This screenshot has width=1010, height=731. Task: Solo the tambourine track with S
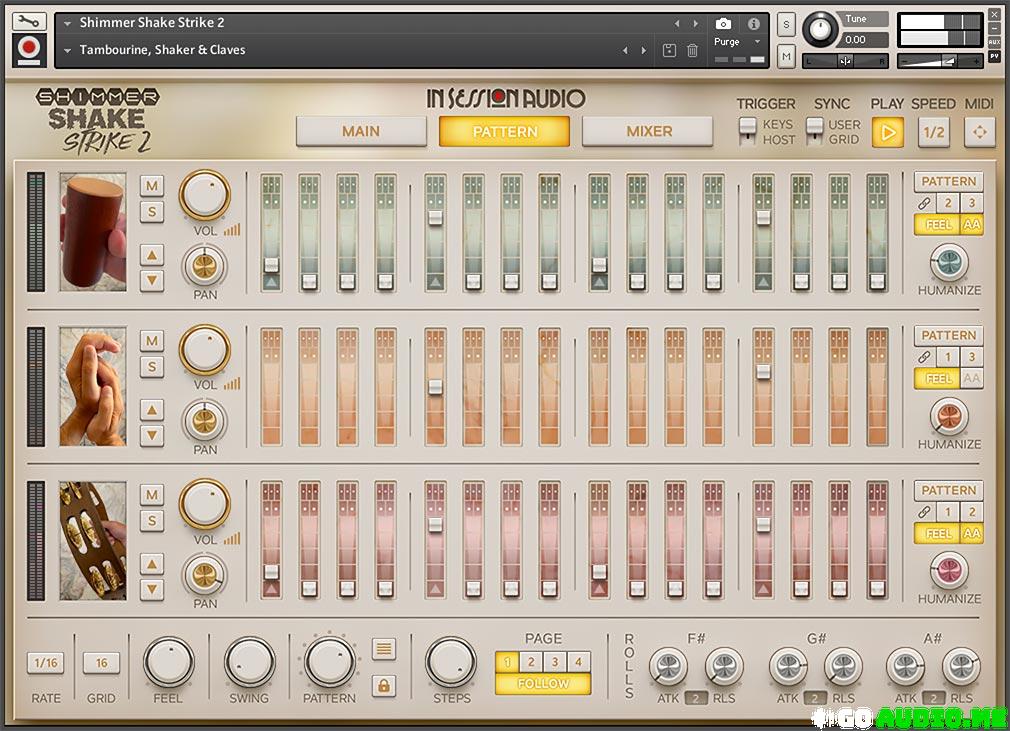(152, 520)
